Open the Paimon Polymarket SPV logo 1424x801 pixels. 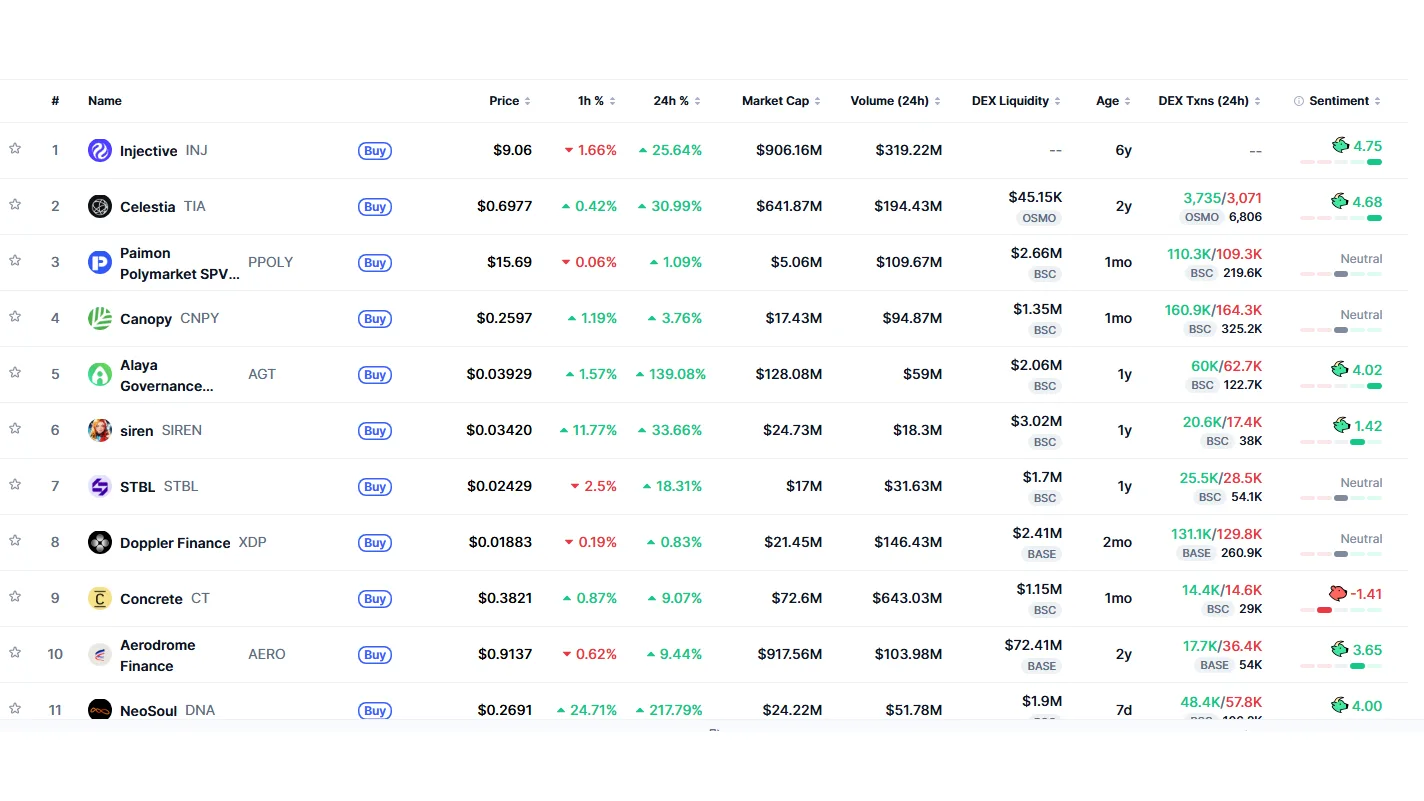[x=99, y=263]
